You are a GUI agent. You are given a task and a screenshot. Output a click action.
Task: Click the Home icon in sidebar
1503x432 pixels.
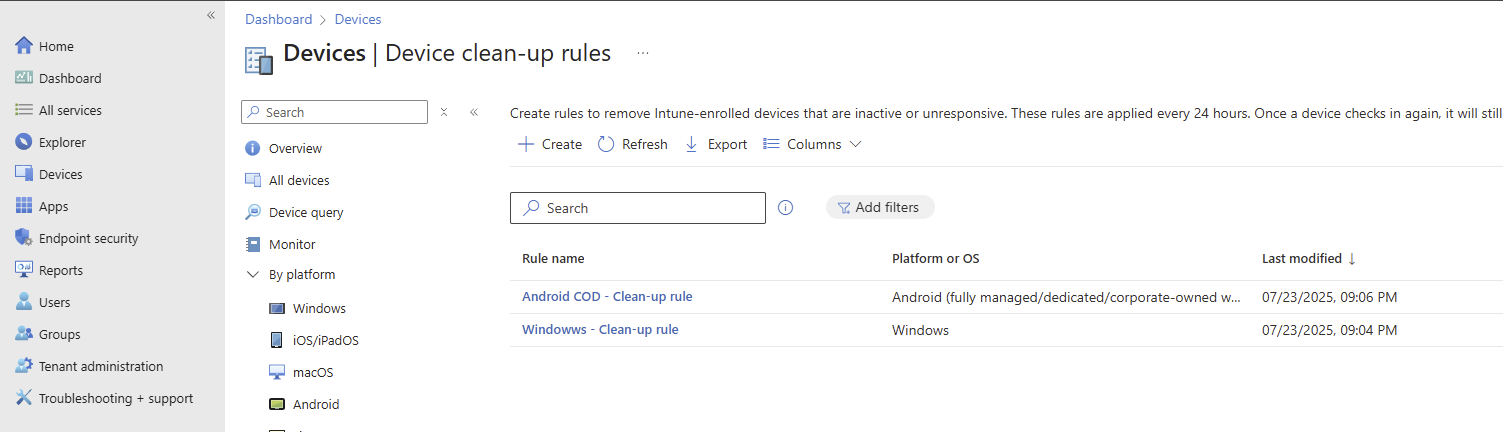[24, 46]
